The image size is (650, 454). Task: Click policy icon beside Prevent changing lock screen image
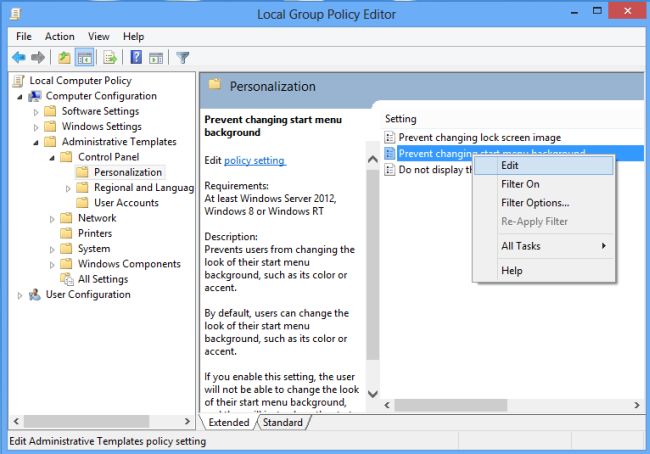(389, 137)
